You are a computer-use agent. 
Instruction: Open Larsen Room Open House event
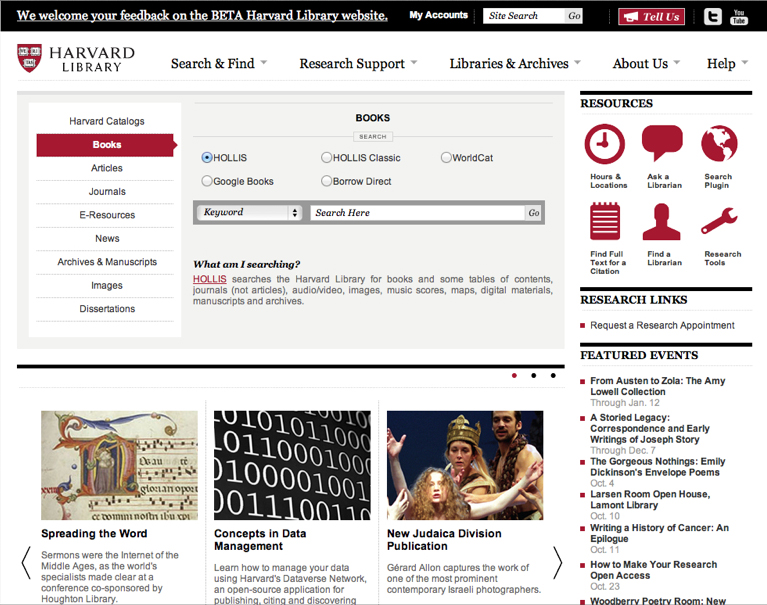coord(650,500)
